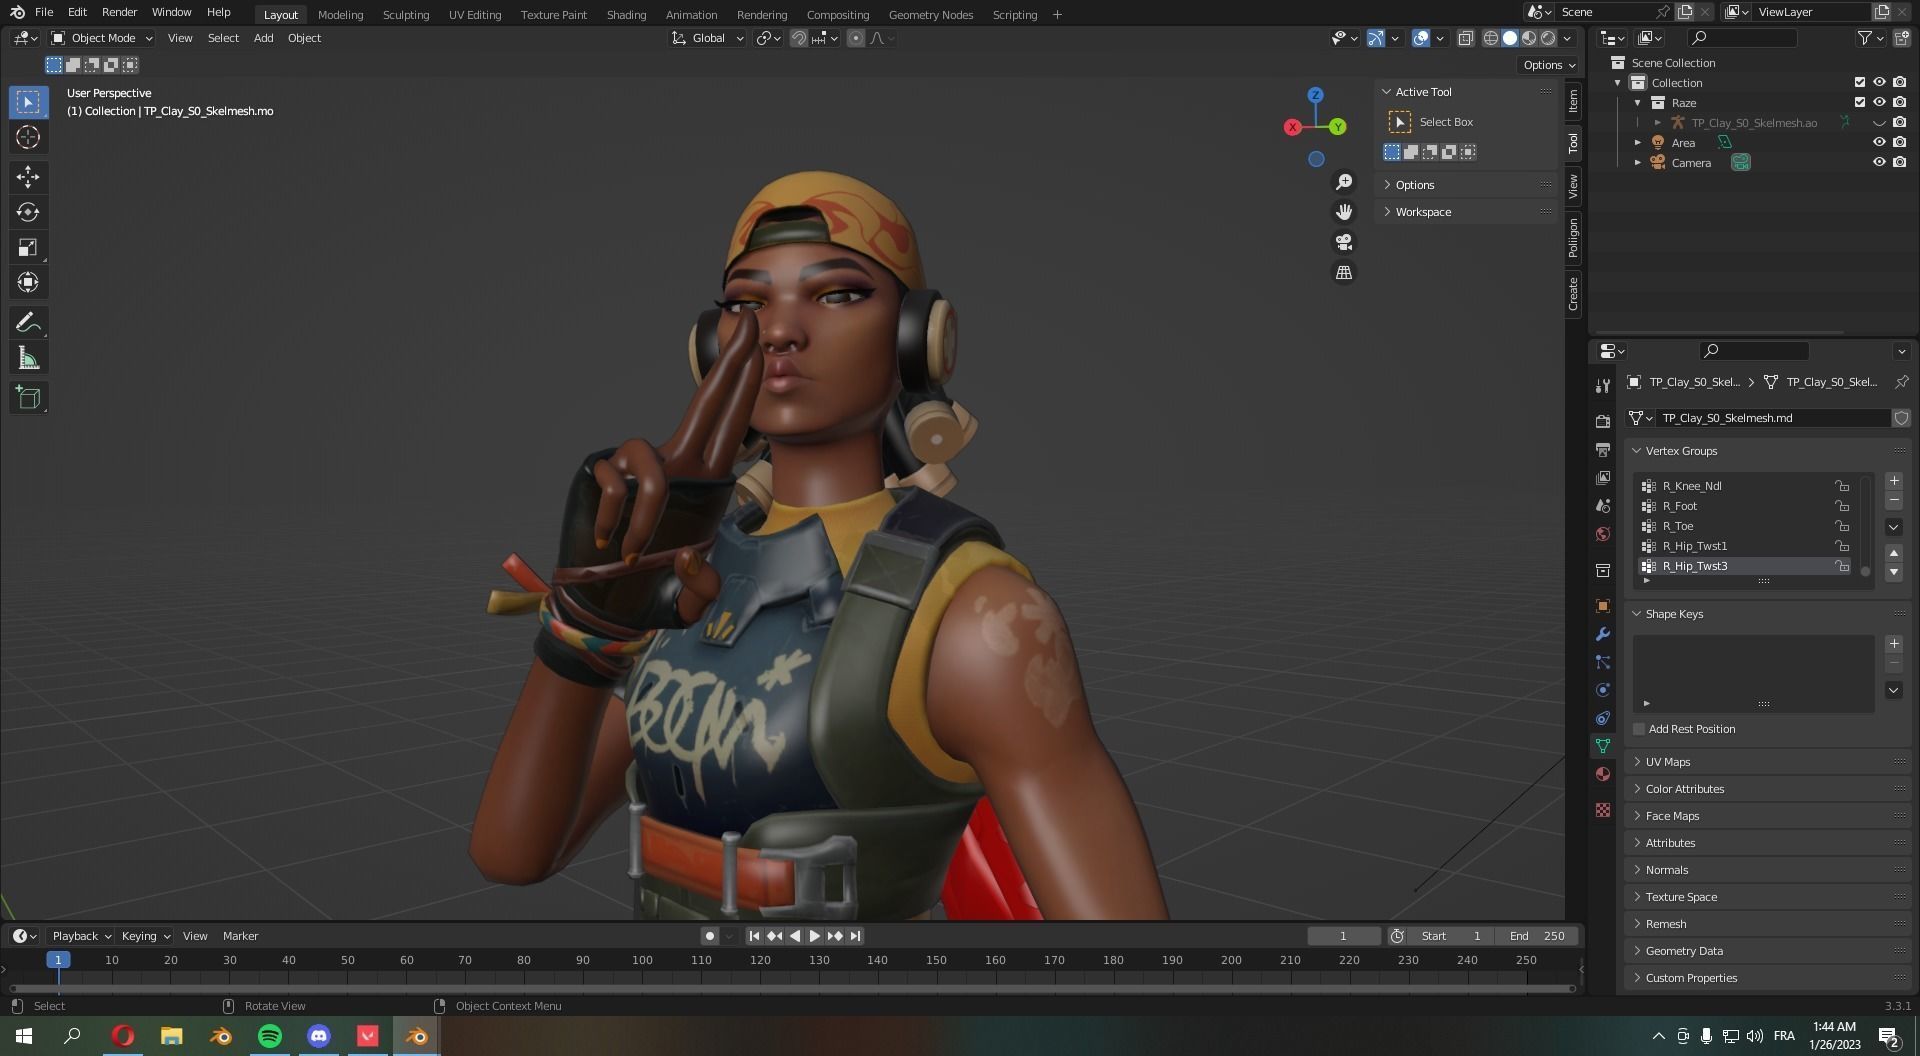The width and height of the screenshot is (1920, 1056).
Task: Disable the Camera in renders
Action: click(1899, 162)
